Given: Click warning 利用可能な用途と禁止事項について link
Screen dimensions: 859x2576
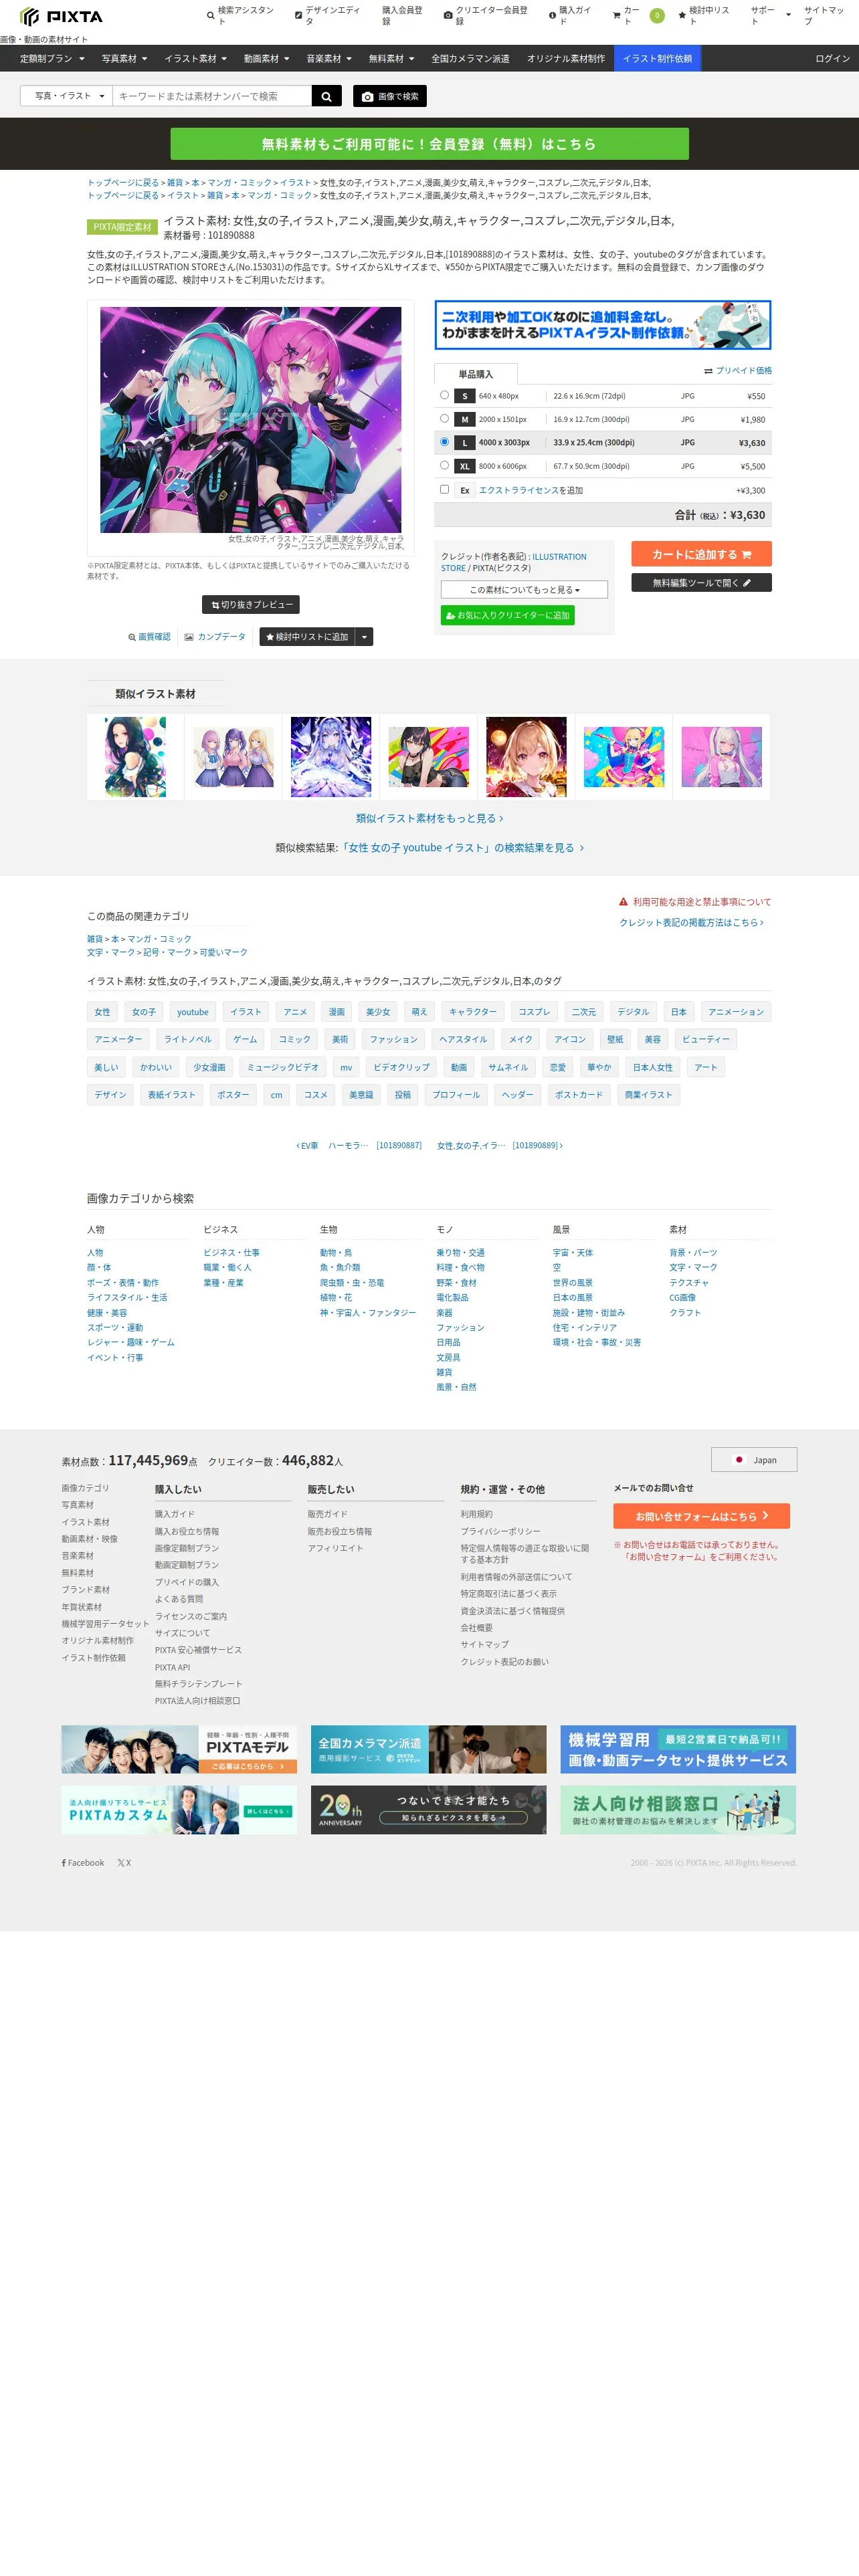Looking at the screenshot, I should (x=695, y=902).
